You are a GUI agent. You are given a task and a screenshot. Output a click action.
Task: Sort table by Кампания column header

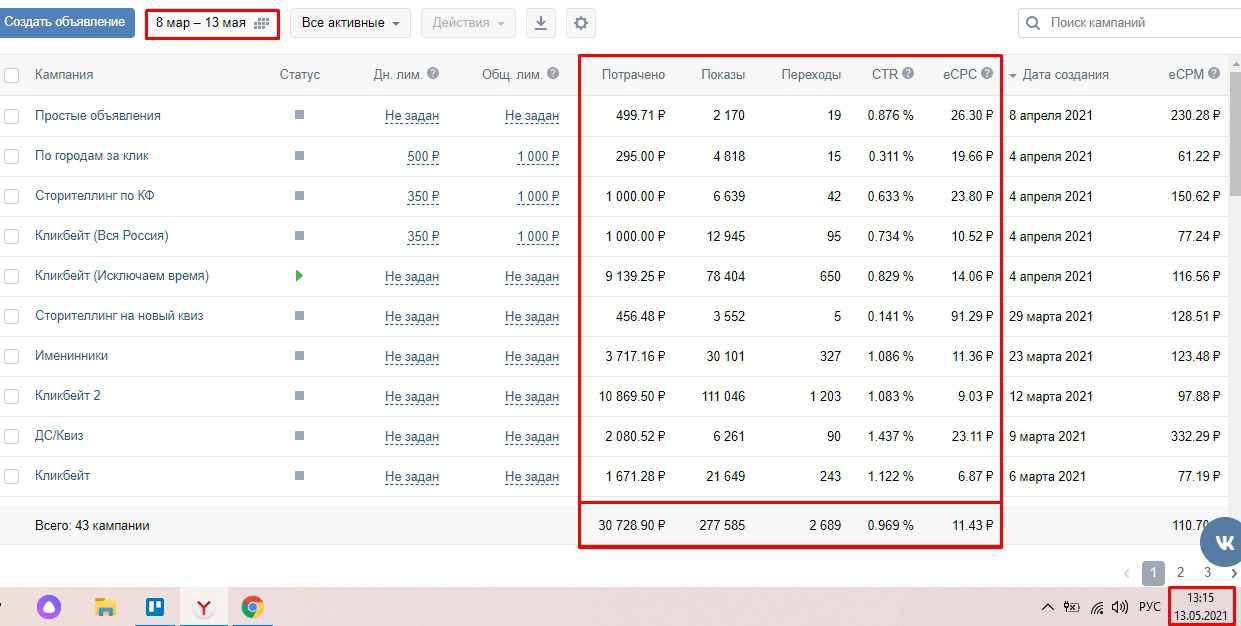pos(64,74)
